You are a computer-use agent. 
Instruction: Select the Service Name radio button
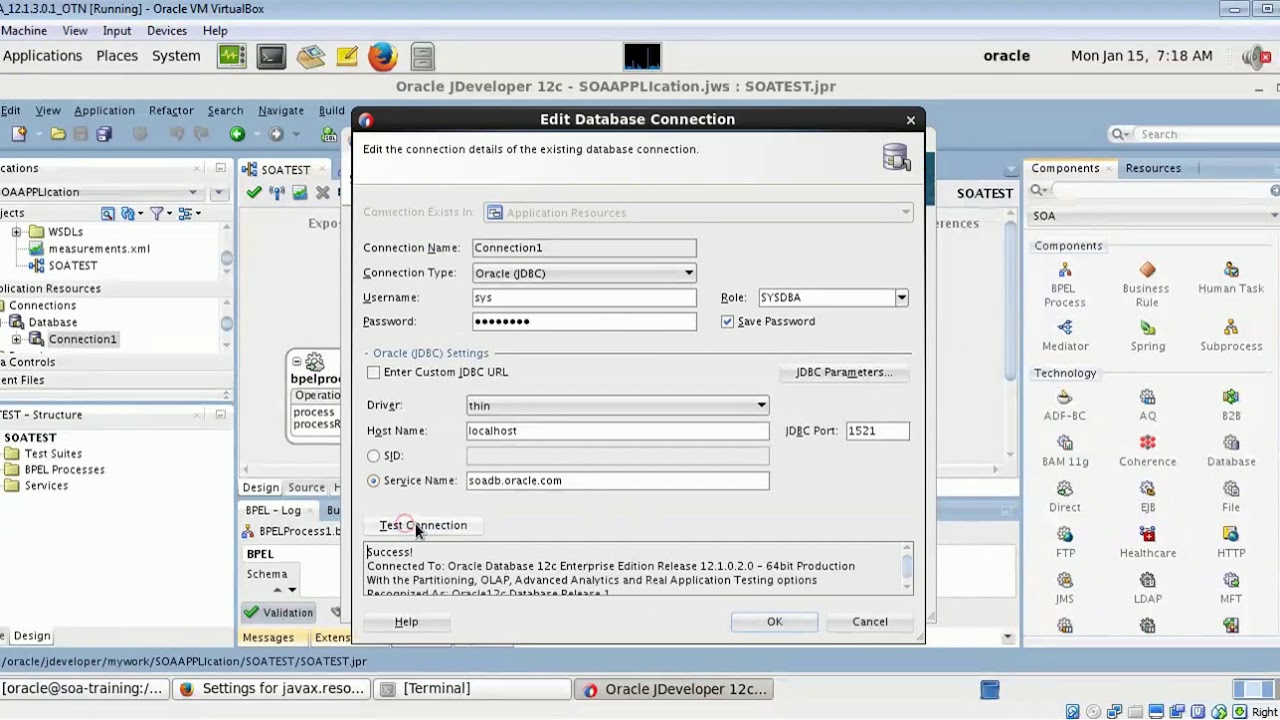click(373, 481)
